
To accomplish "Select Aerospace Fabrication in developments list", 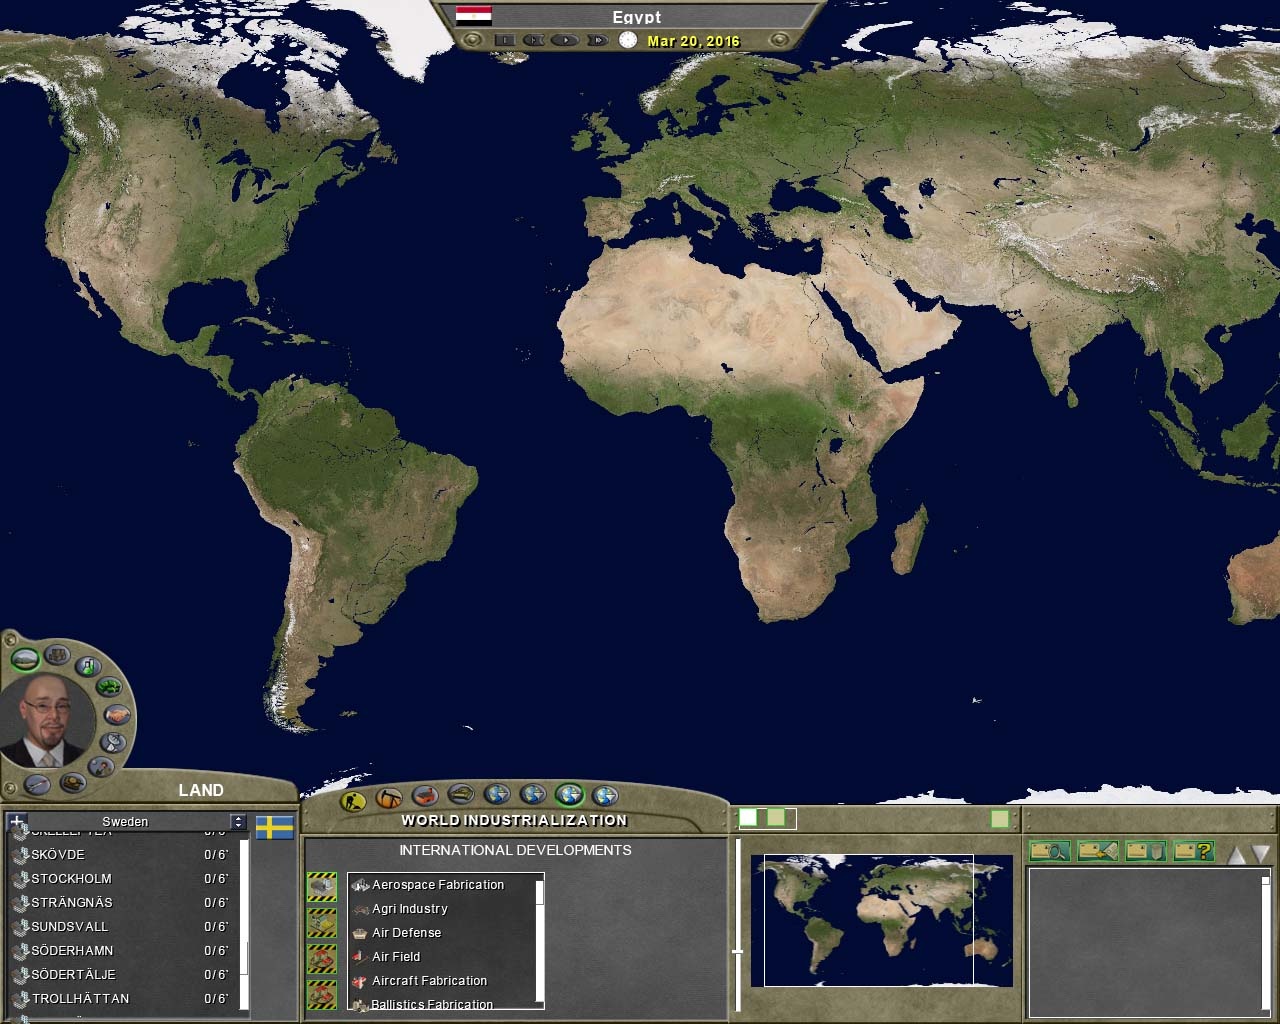I will coord(438,885).
